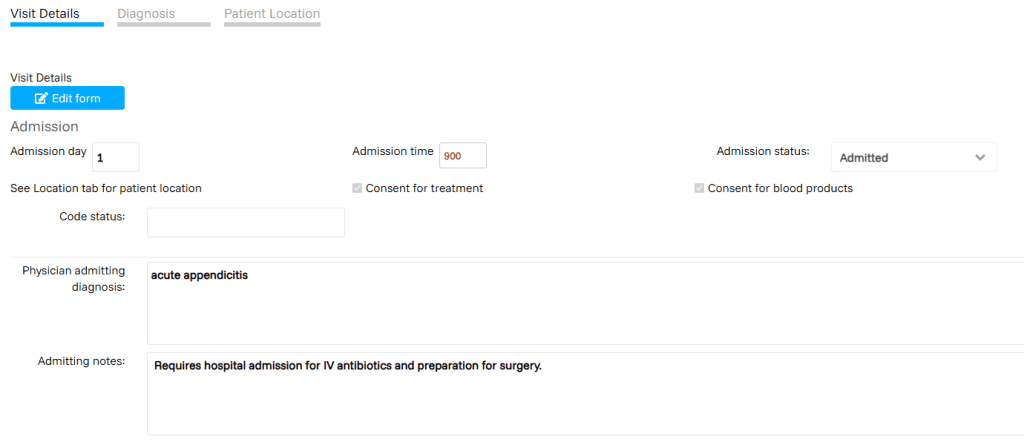The width and height of the screenshot is (1024, 442).
Task: Click into the Admission day field
Action: [116, 157]
